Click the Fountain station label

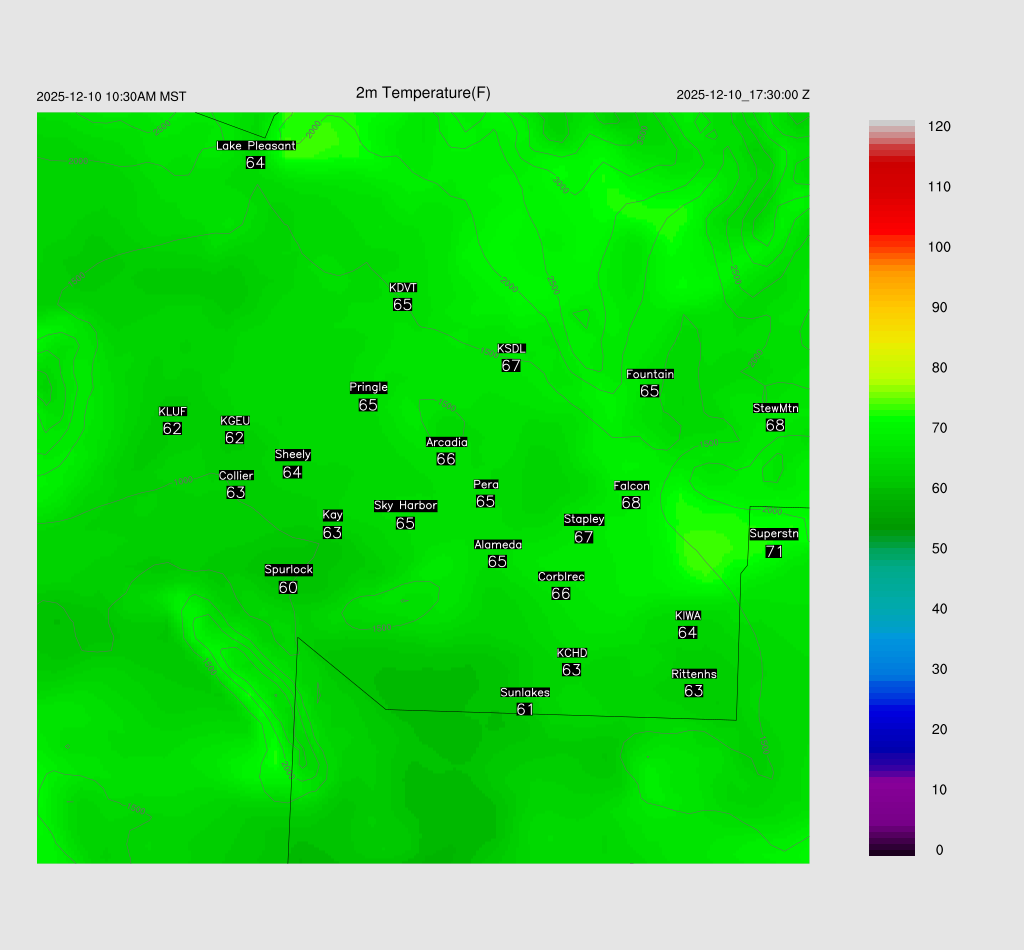(x=650, y=374)
